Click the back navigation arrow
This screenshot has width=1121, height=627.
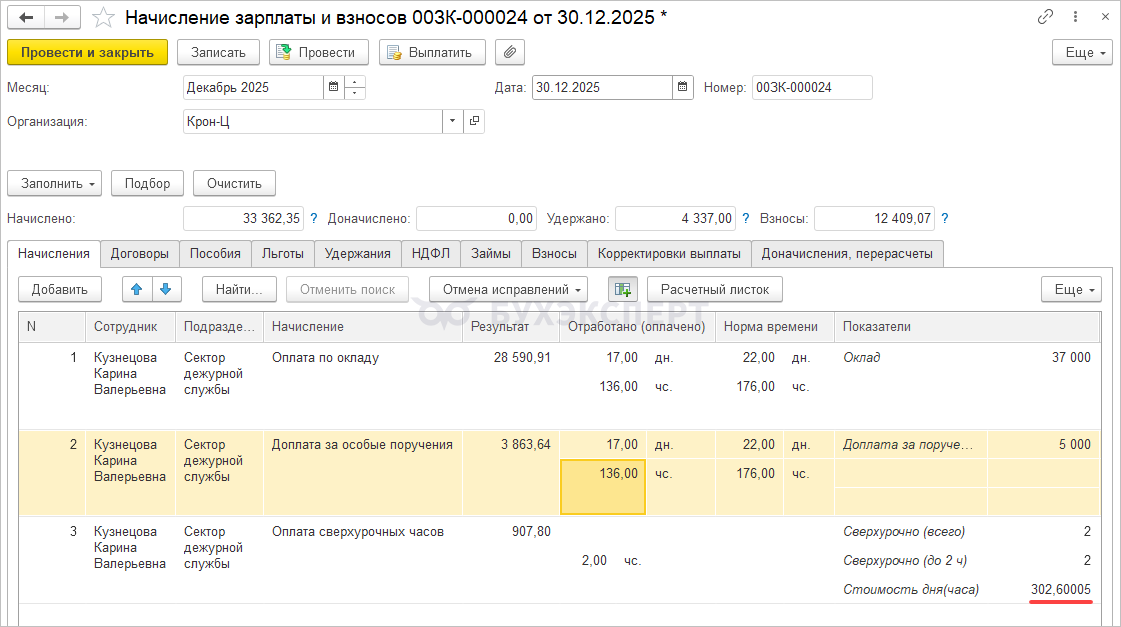[x=26, y=18]
